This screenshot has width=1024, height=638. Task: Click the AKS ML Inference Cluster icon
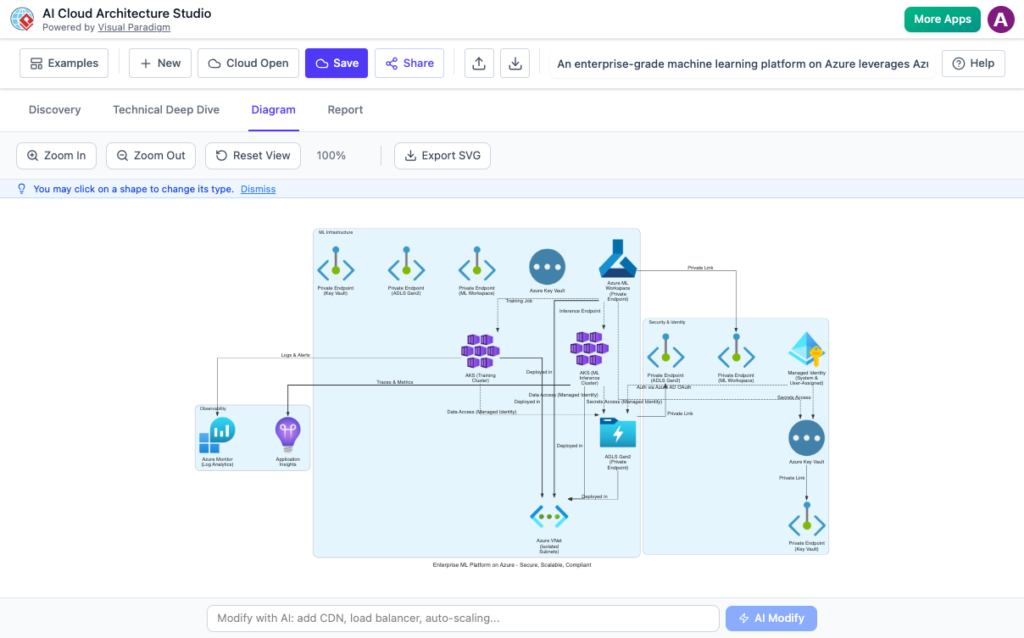click(589, 347)
